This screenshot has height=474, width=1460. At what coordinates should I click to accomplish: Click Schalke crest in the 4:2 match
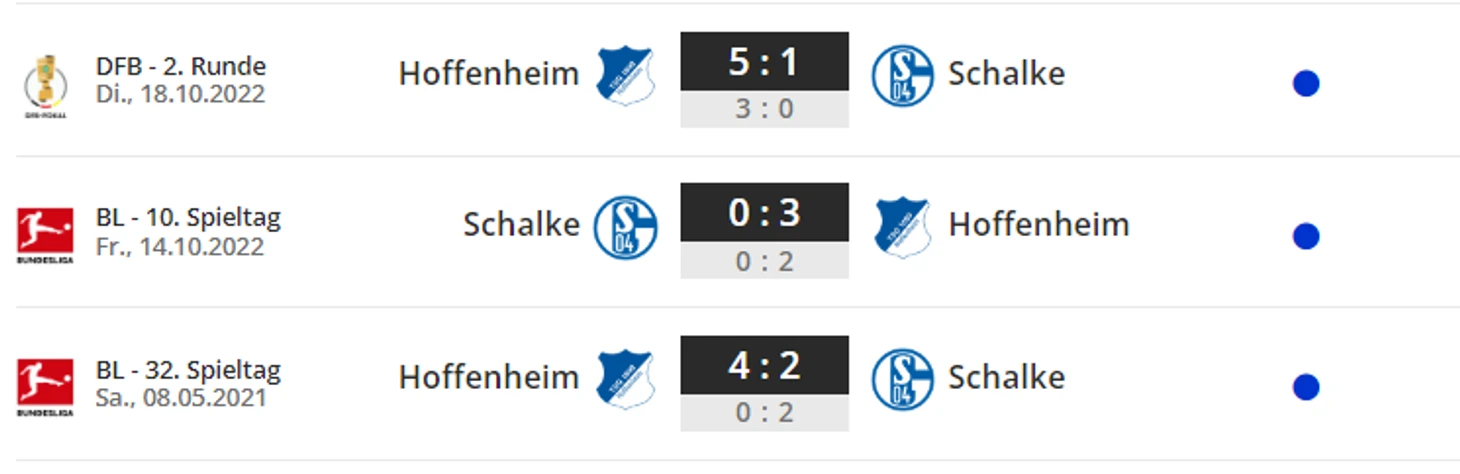pyautogui.click(x=902, y=379)
